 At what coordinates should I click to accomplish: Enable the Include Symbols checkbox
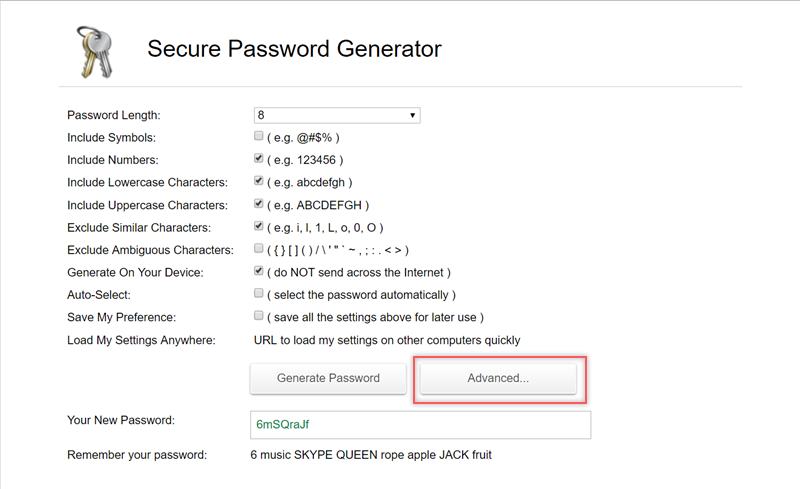tap(259, 136)
